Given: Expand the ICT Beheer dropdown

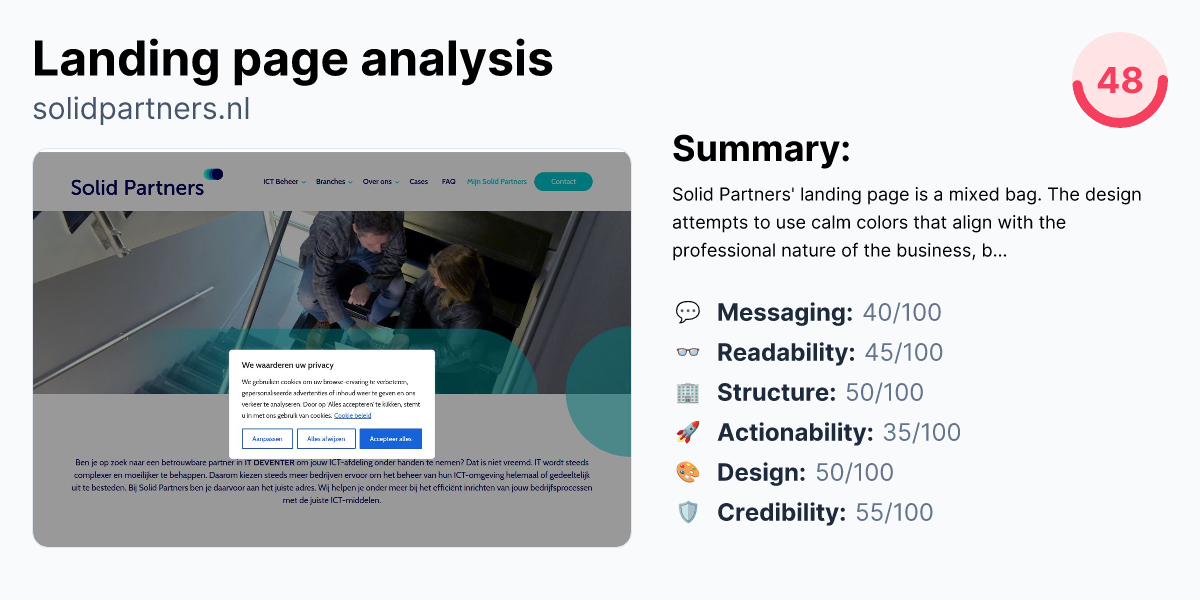Looking at the screenshot, I should 281,181.
